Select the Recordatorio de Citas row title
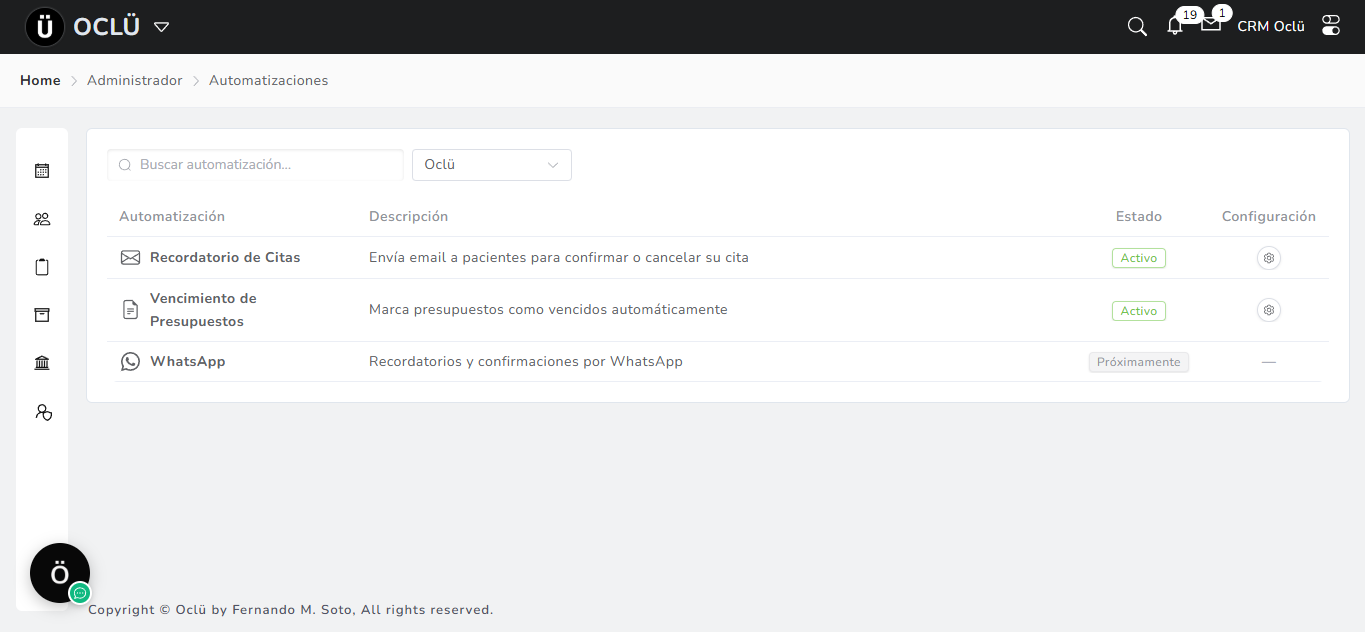 pos(225,258)
